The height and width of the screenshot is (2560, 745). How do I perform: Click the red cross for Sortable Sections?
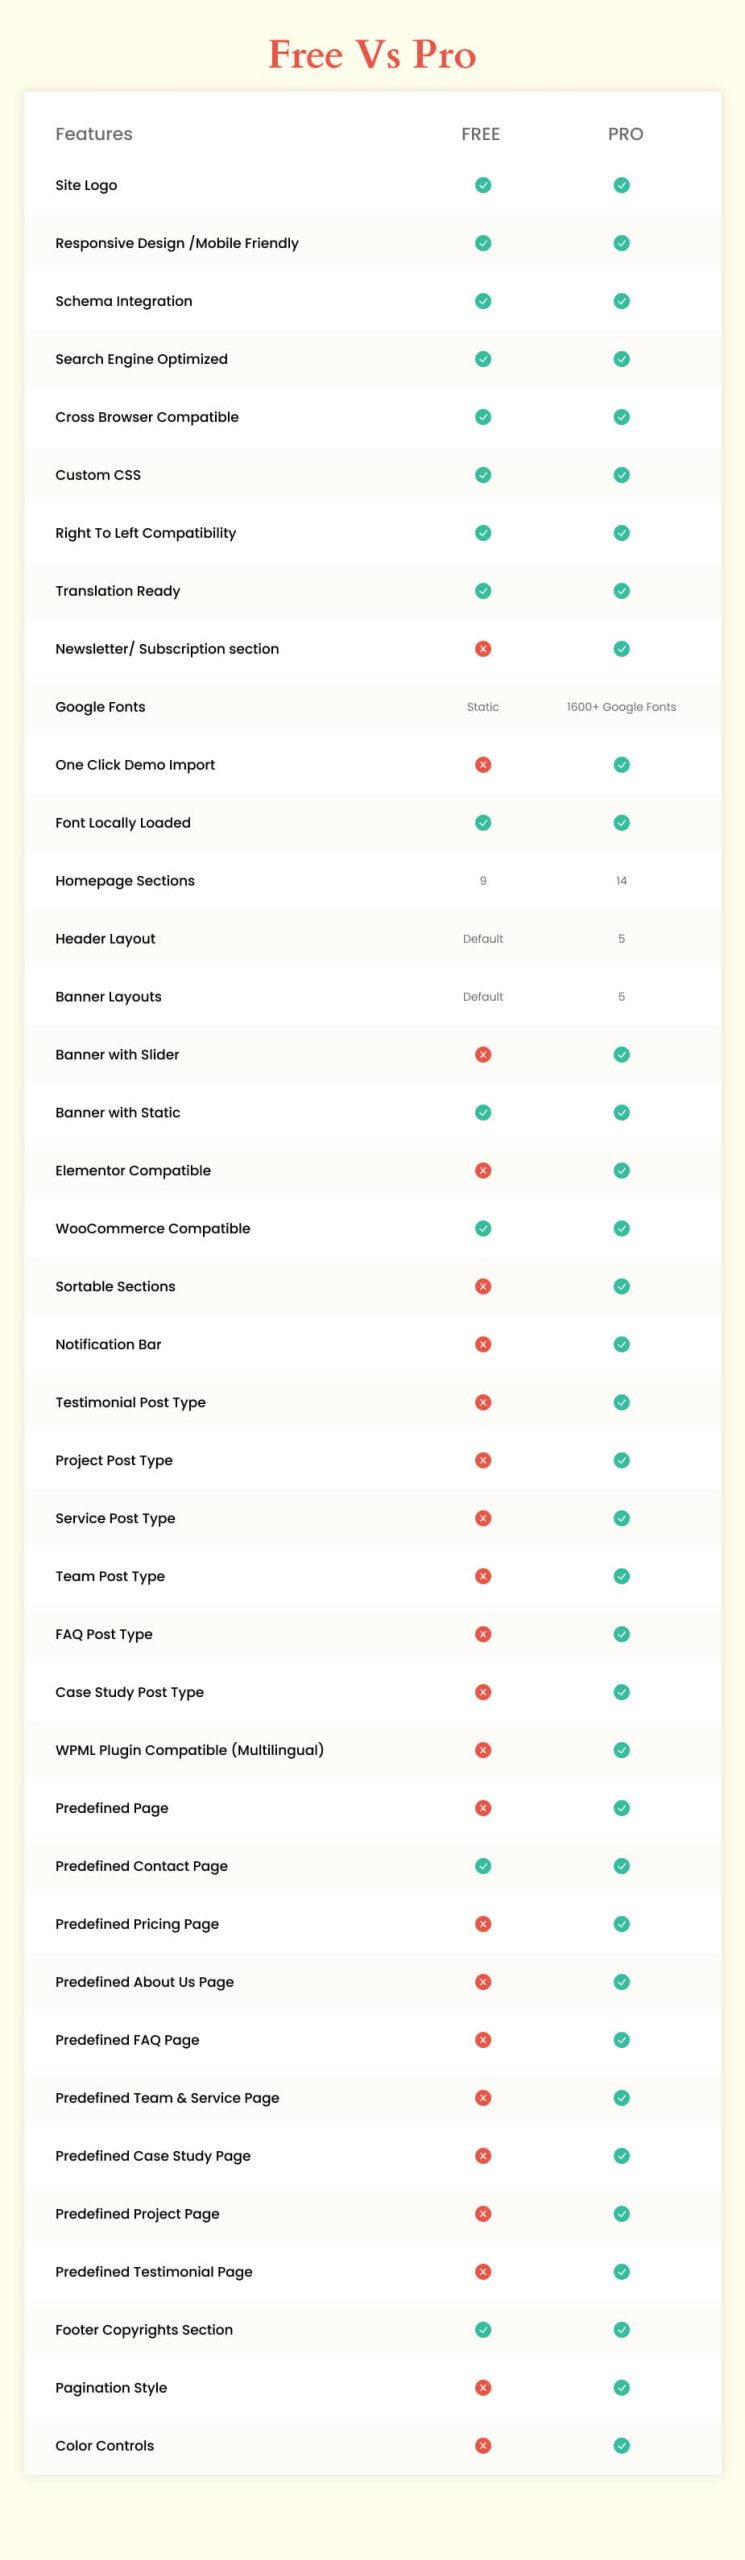pos(483,1286)
